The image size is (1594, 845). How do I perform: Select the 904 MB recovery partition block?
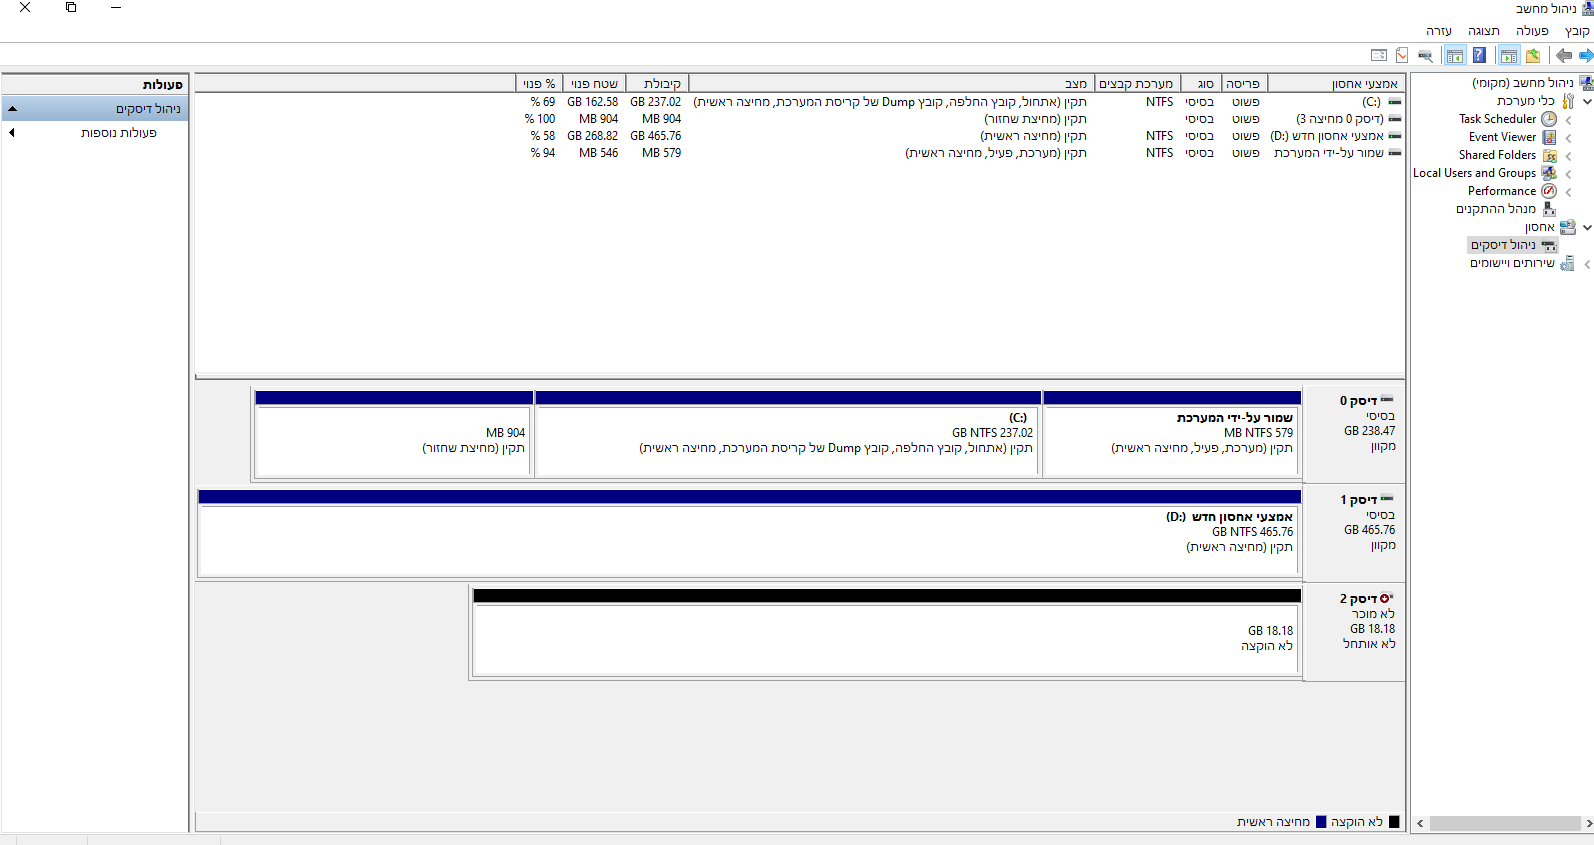(x=394, y=434)
